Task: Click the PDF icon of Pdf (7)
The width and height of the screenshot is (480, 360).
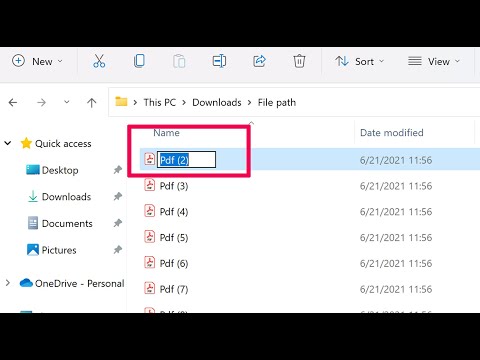Action: point(150,288)
